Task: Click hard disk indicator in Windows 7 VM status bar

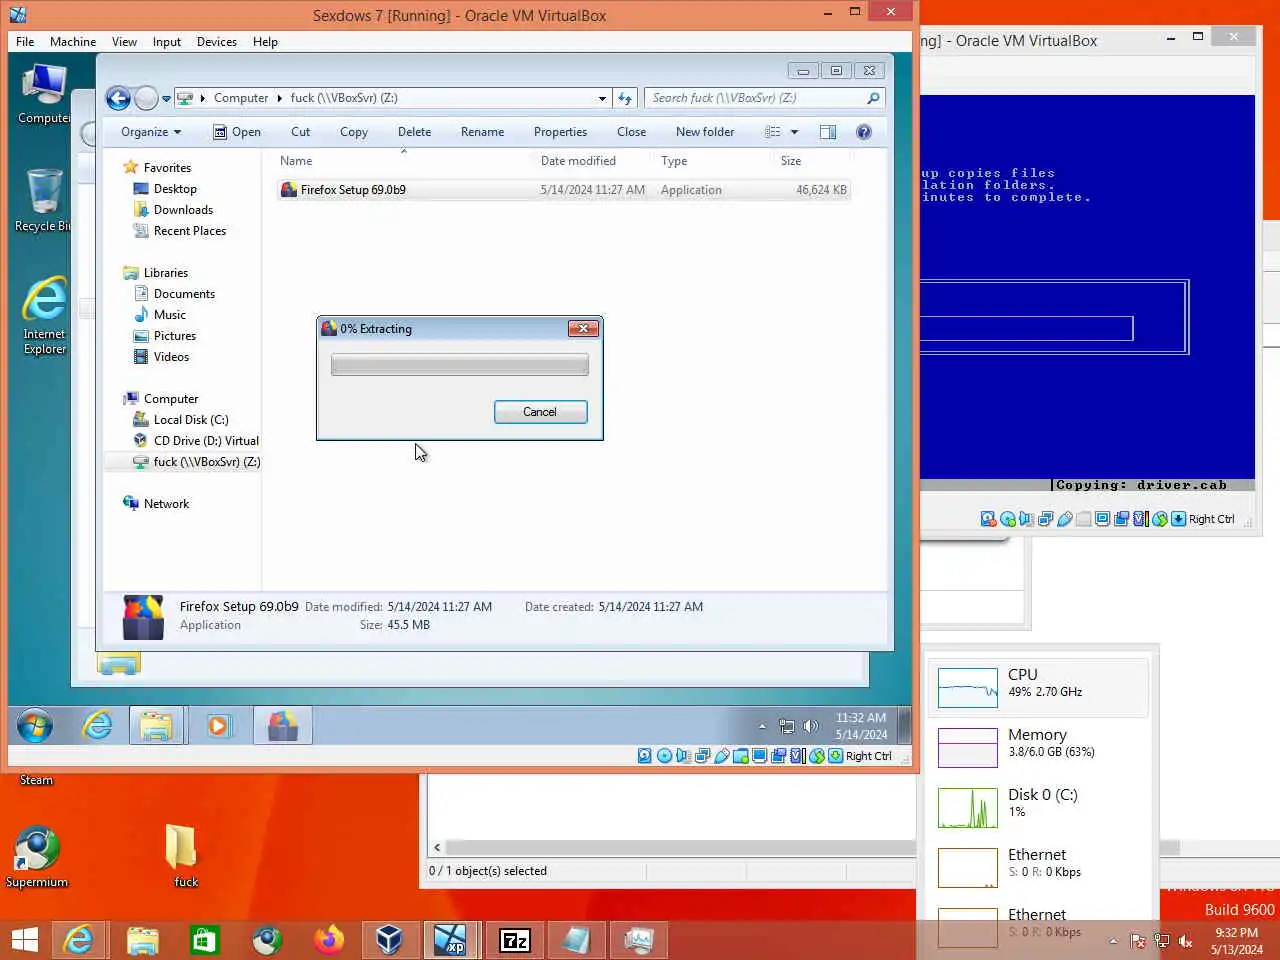Action: tap(645, 756)
